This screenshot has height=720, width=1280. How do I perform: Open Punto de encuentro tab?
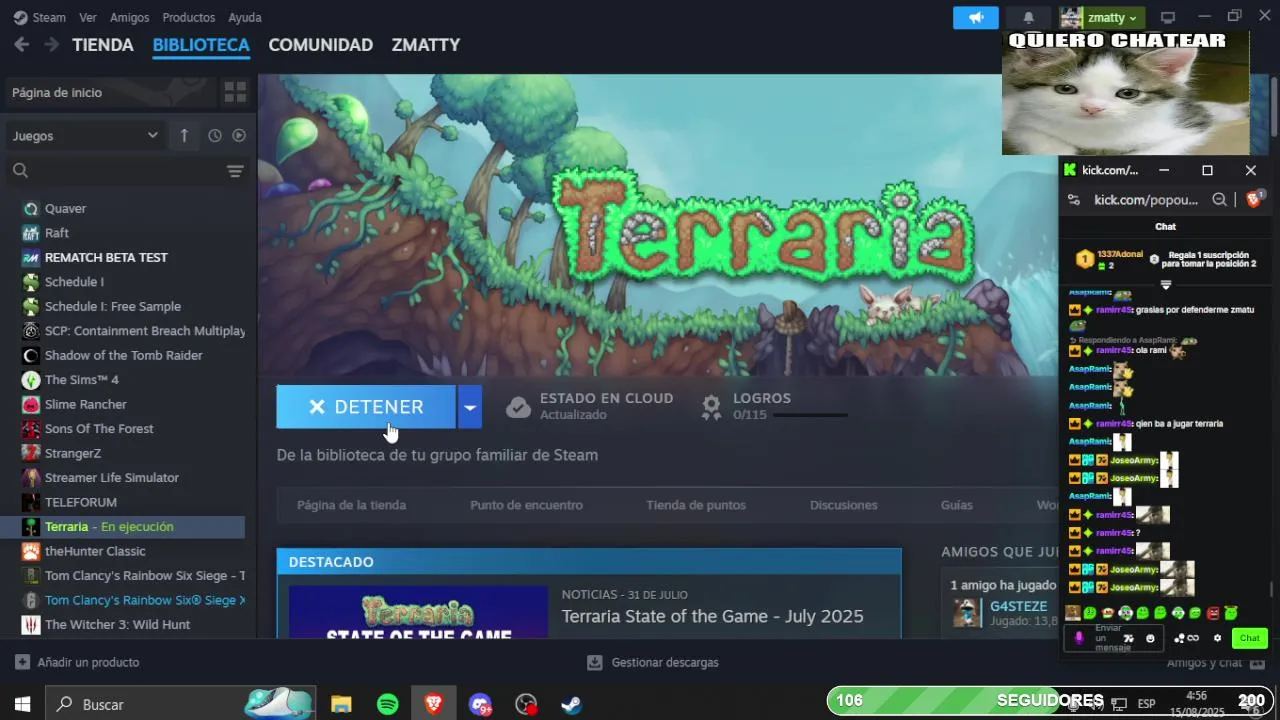coord(527,505)
